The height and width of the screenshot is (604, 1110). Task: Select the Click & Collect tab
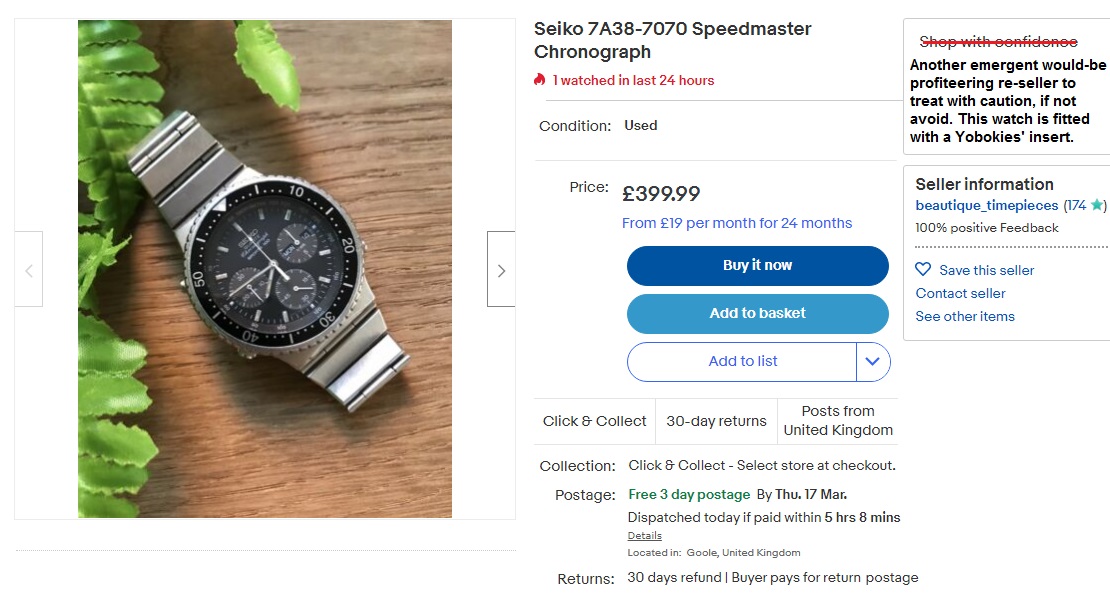(594, 421)
